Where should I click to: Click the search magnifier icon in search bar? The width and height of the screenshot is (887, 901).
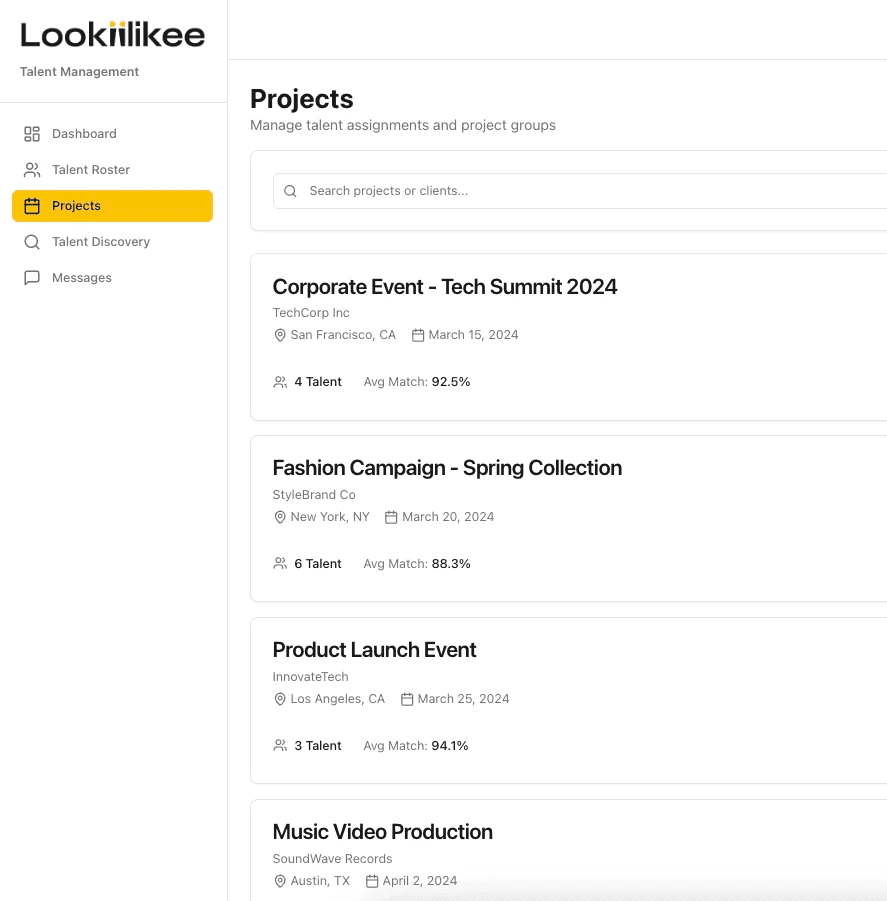click(291, 191)
